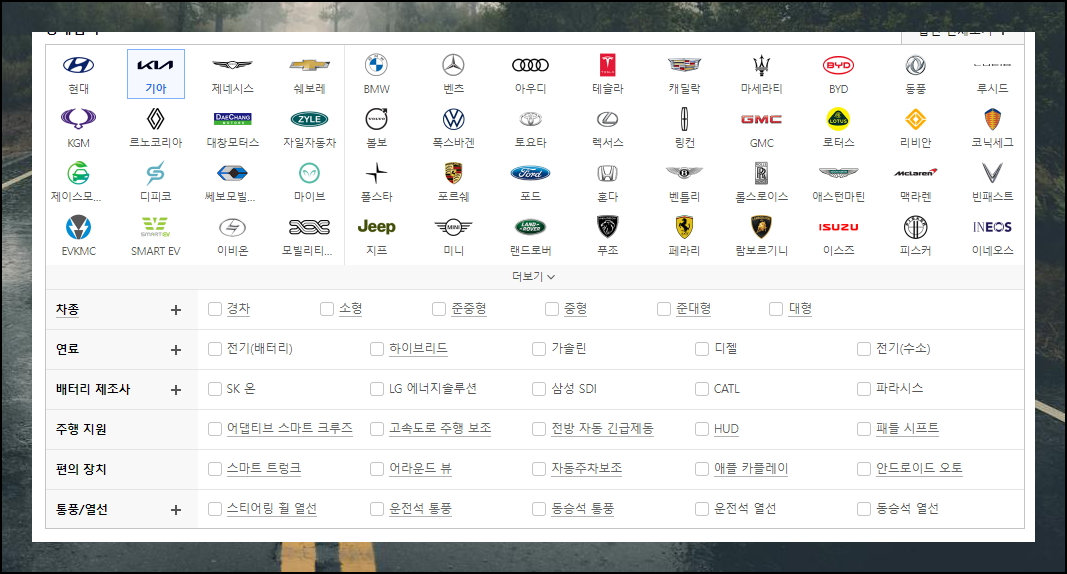Image resolution: width=1067 pixels, height=574 pixels.
Task: Choose the Mercedes-Benz (벤츠) logo
Action: 453,65
